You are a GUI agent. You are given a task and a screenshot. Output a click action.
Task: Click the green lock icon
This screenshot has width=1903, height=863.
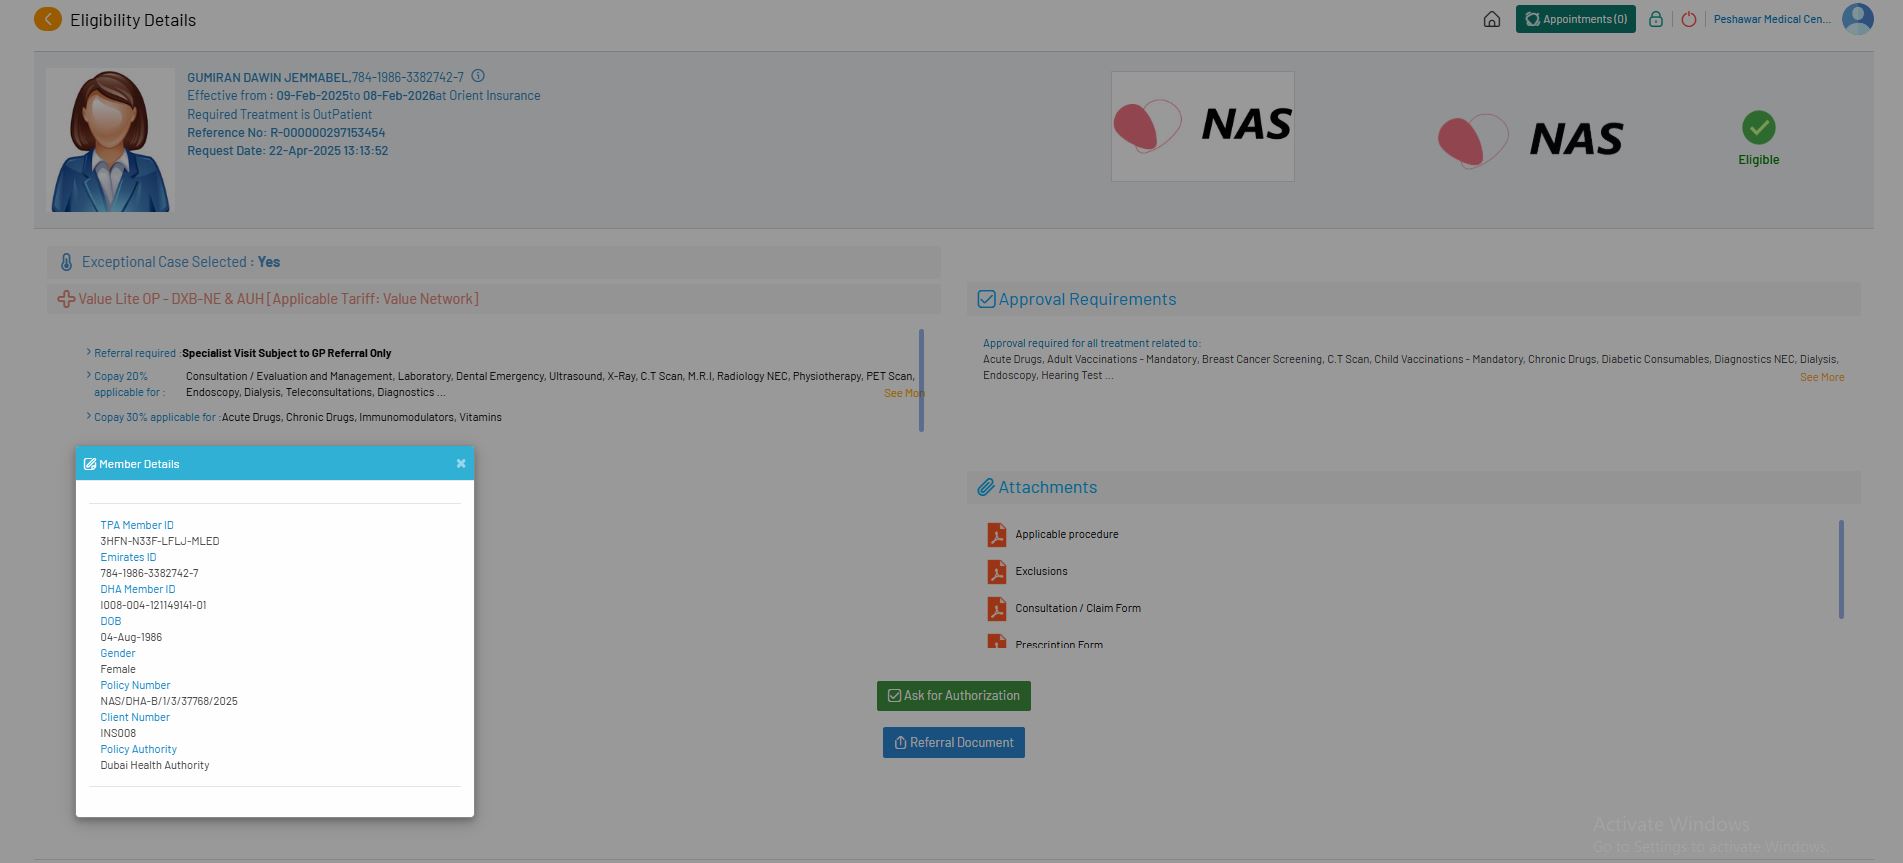(1656, 19)
